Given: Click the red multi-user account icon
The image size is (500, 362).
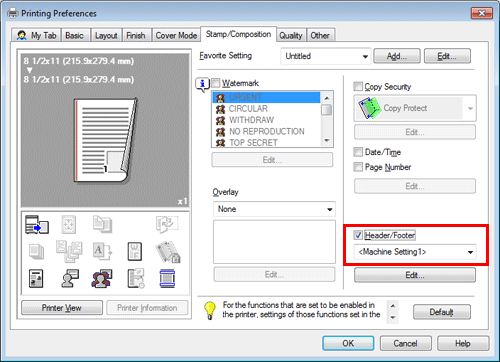Looking at the screenshot, I should pos(102,279).
